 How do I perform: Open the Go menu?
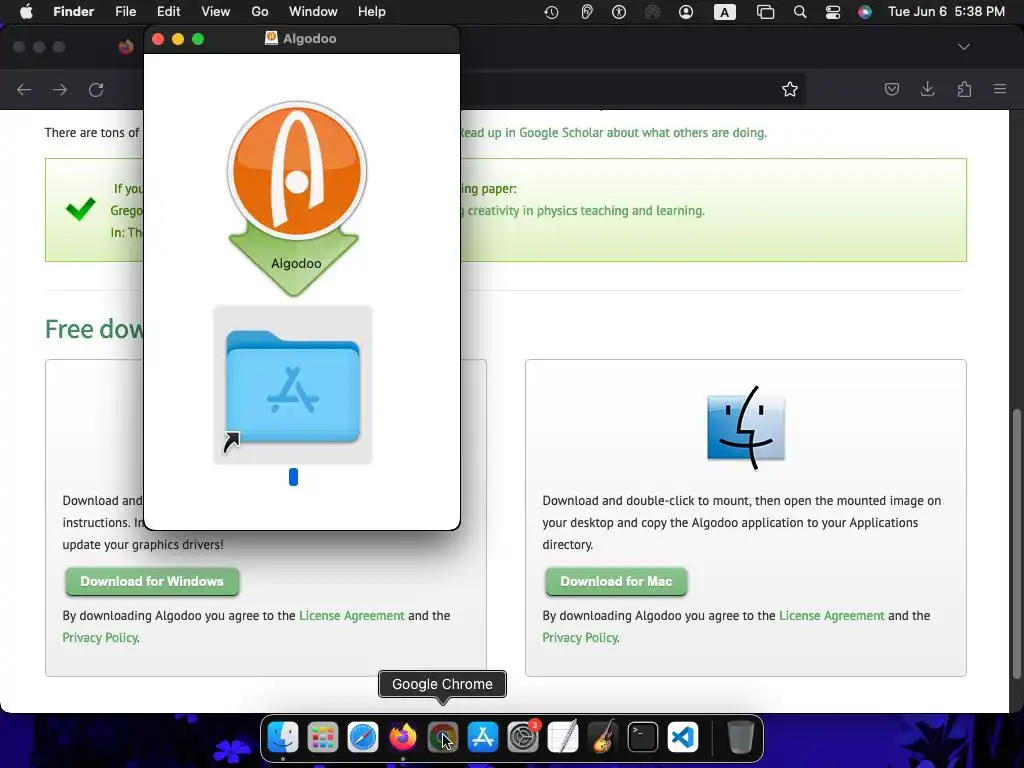coord(260,12)
